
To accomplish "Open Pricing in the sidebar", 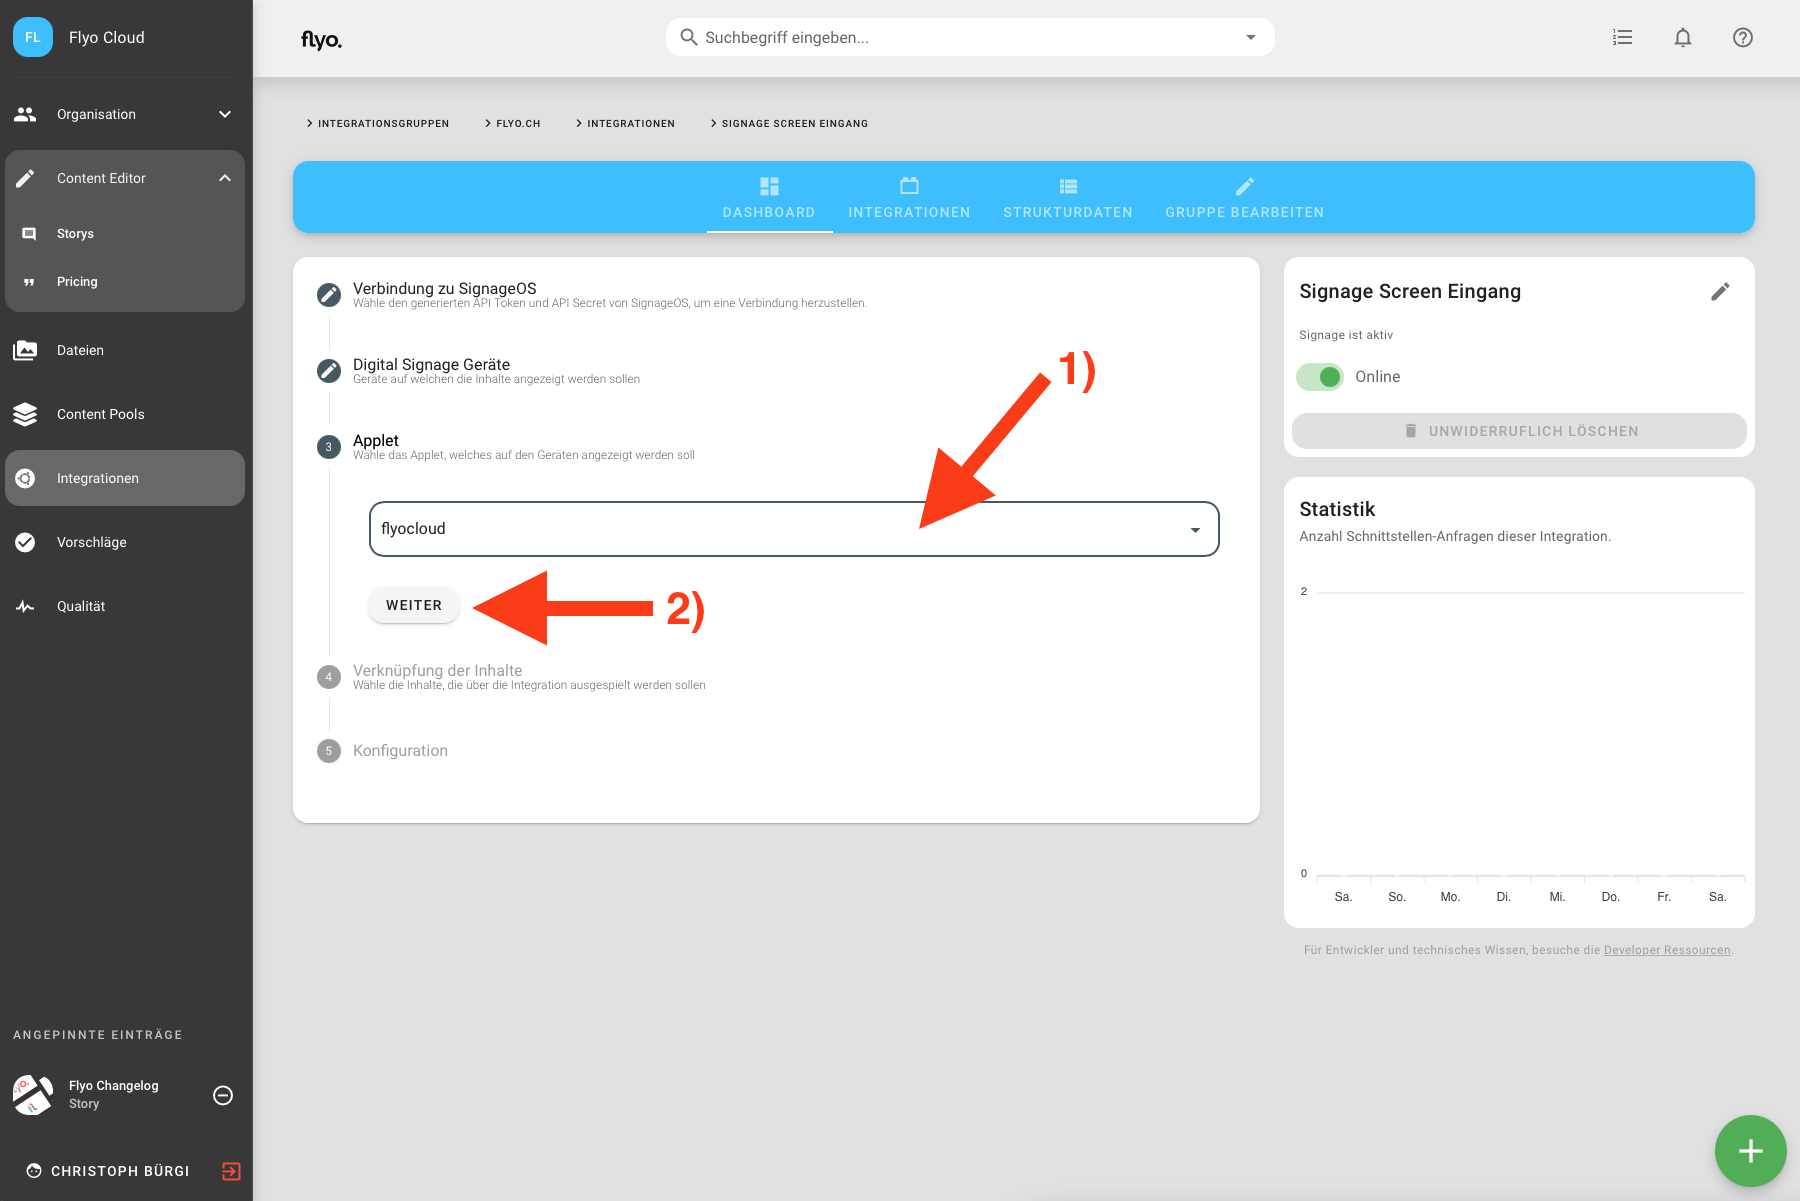I will click(x=125, y=282).
